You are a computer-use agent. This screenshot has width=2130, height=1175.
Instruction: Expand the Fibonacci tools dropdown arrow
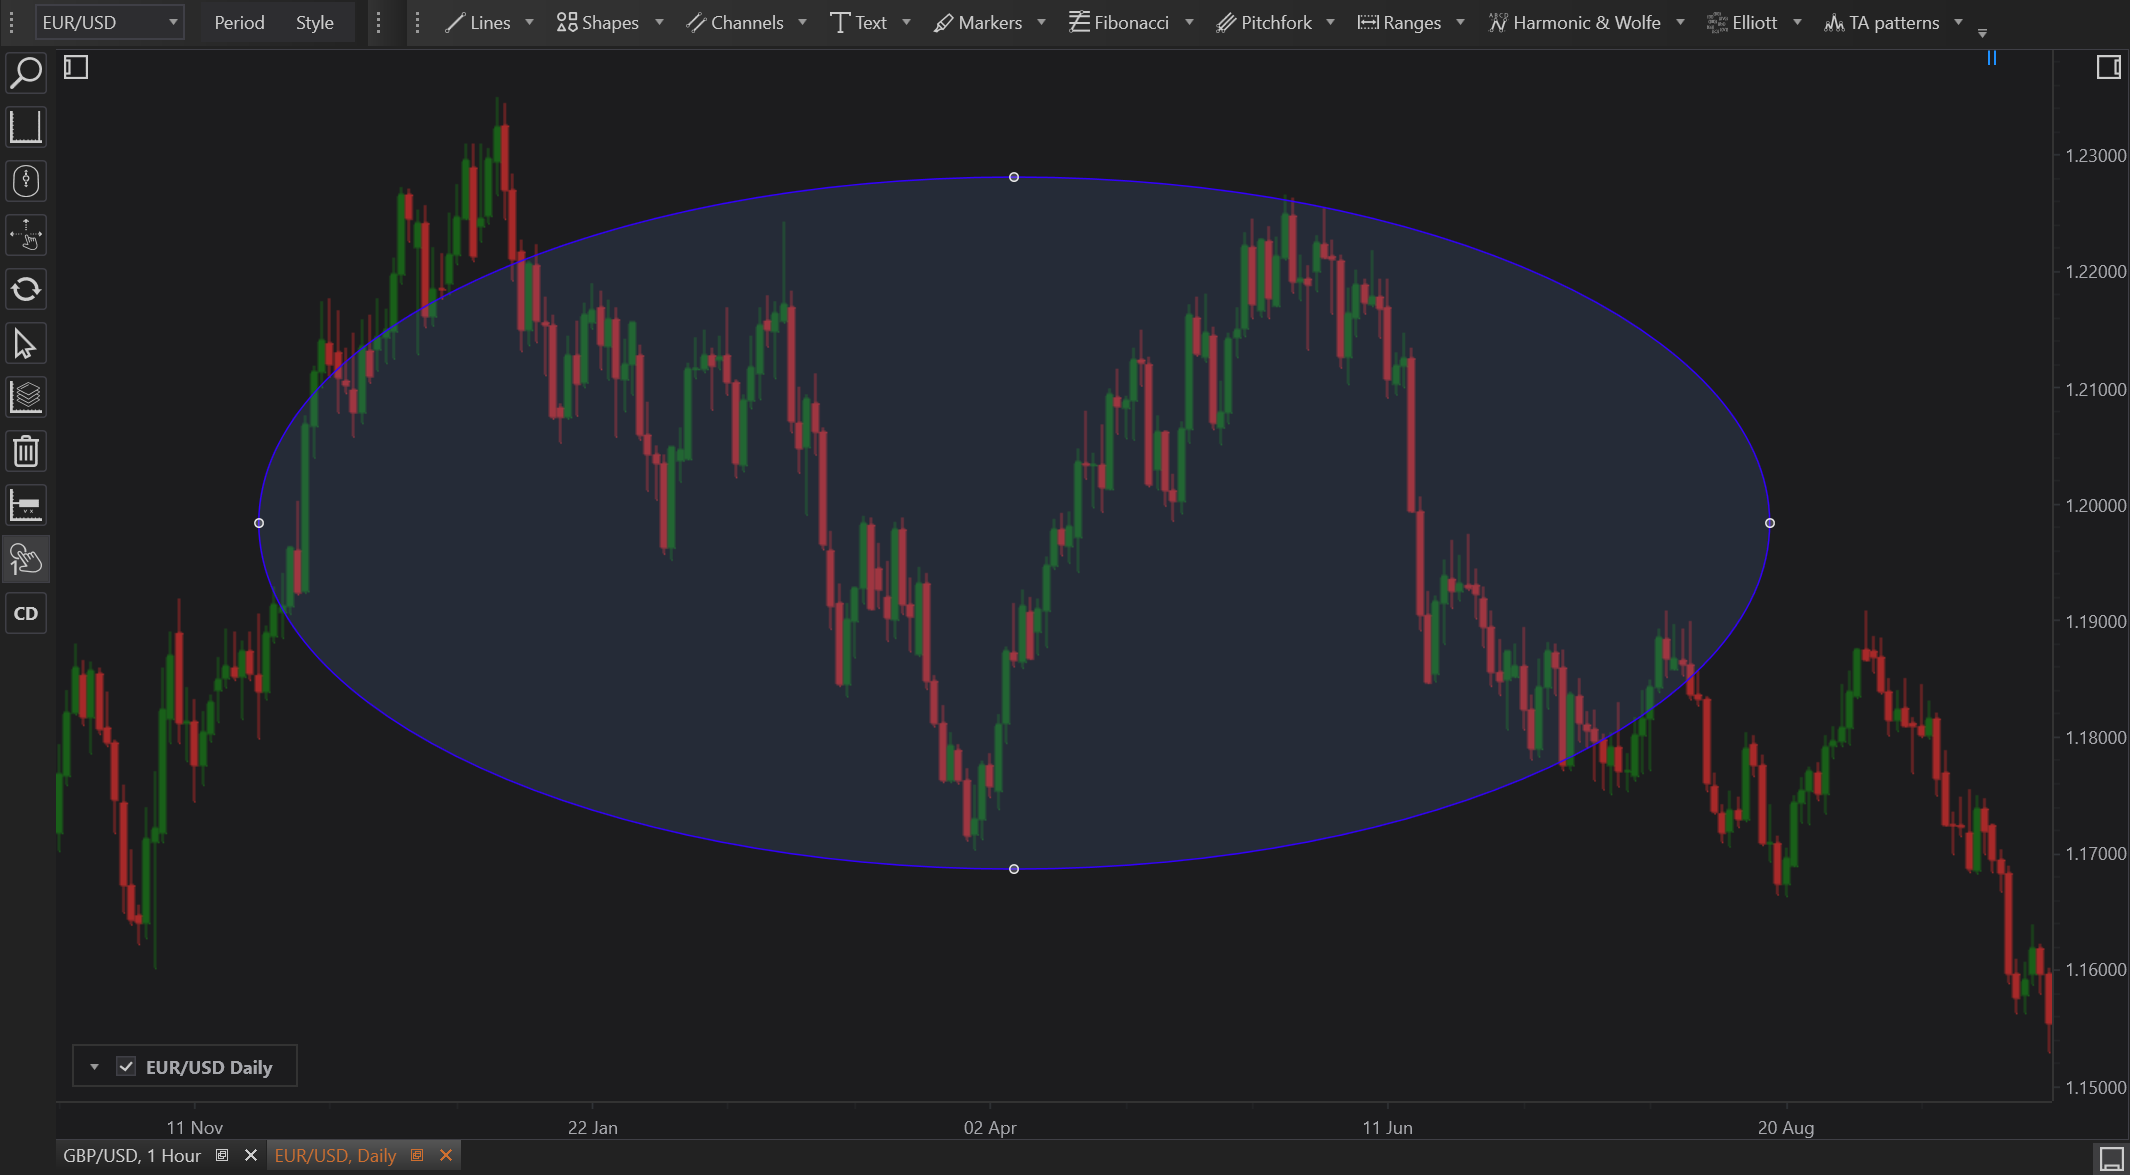pyautogui.click(x=1189, y=22)
